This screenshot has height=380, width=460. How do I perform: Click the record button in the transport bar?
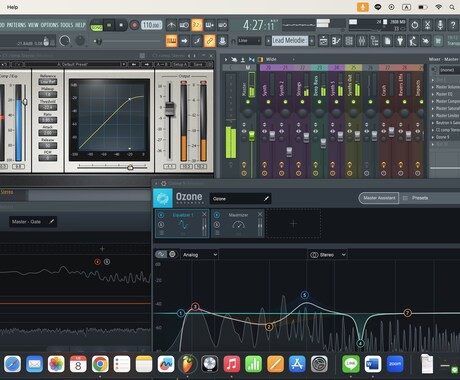(134, 25)
